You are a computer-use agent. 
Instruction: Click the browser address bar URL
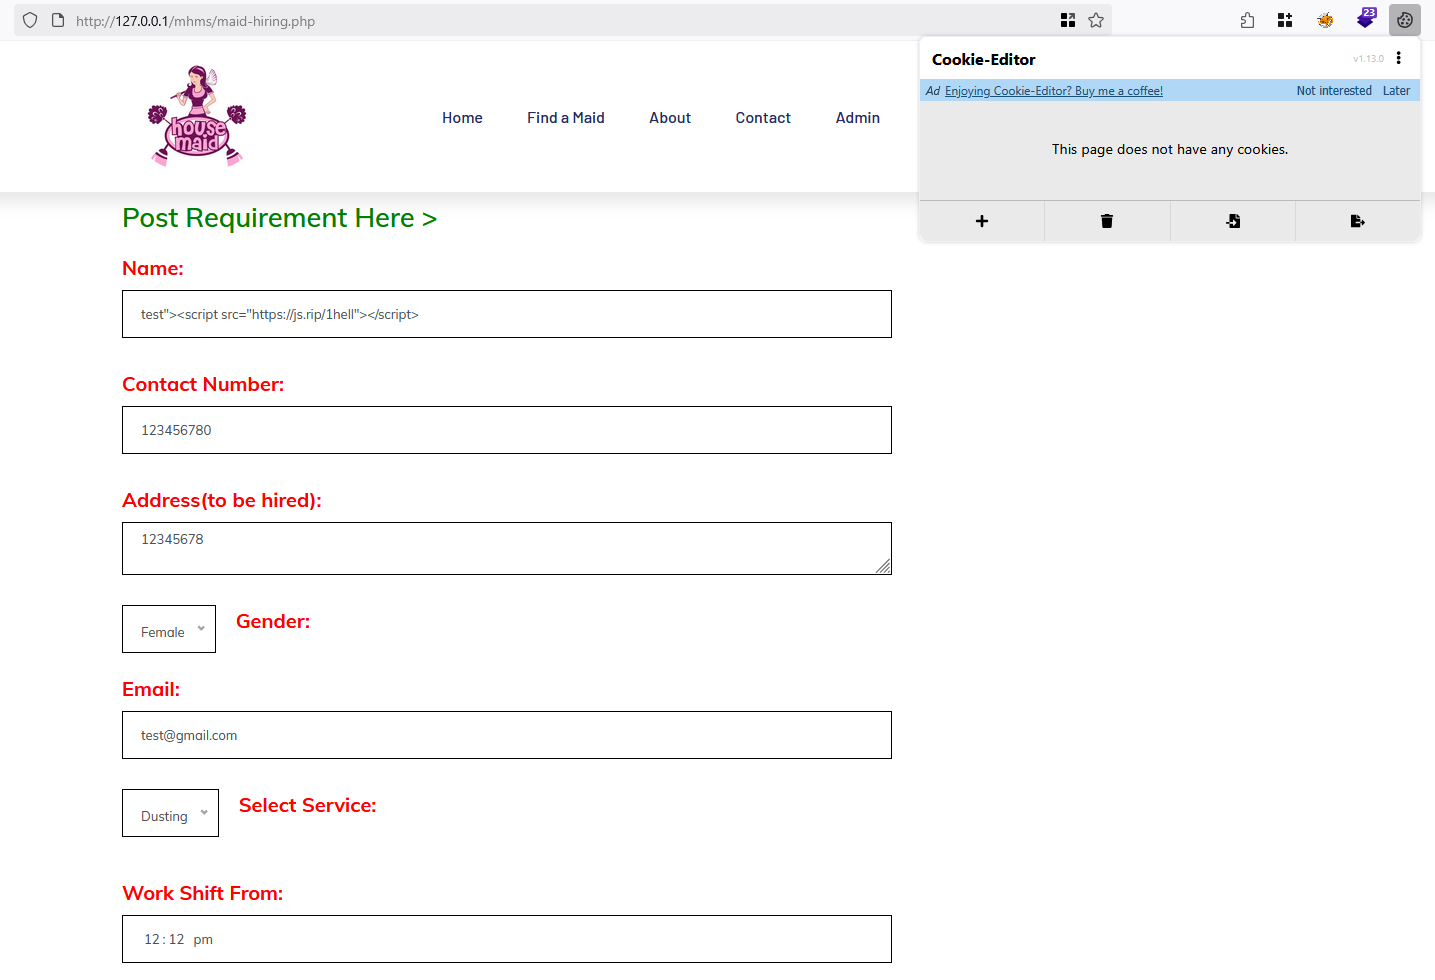coord(196,21)
